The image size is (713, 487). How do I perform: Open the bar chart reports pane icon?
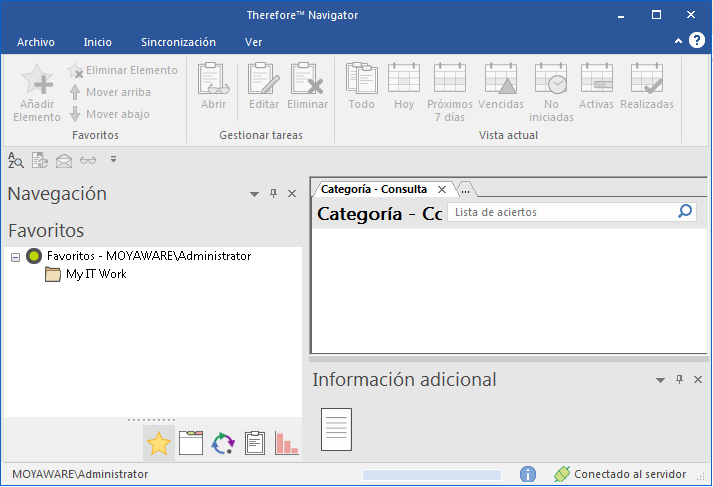(286, 443)
